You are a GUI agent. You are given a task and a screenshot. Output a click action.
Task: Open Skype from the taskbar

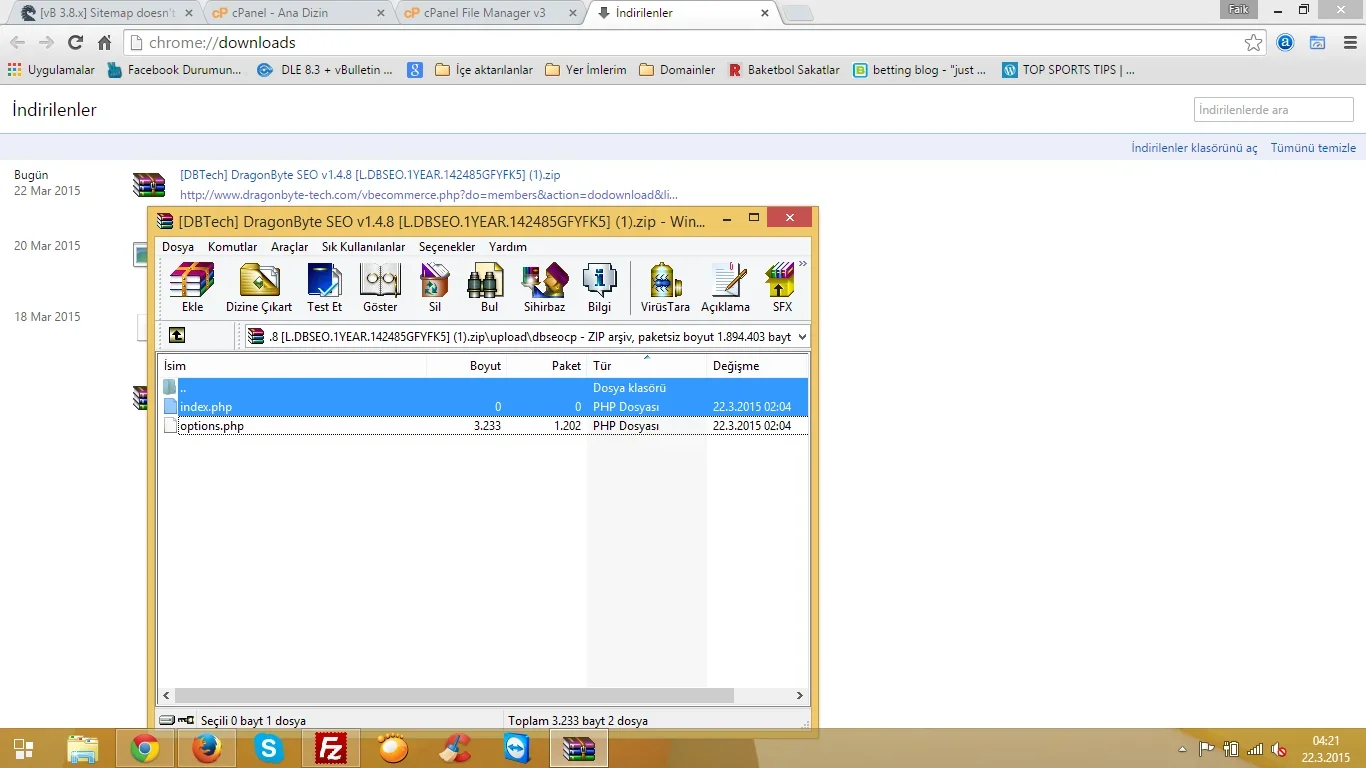269,748
